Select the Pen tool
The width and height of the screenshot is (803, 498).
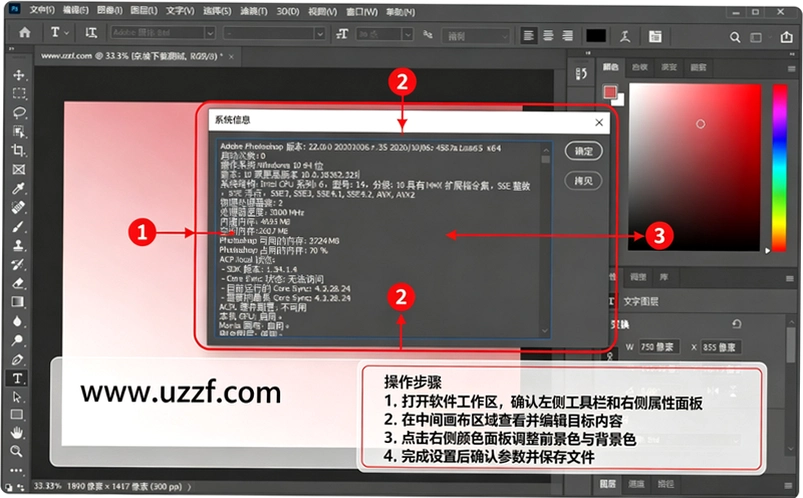coord(18,359)
